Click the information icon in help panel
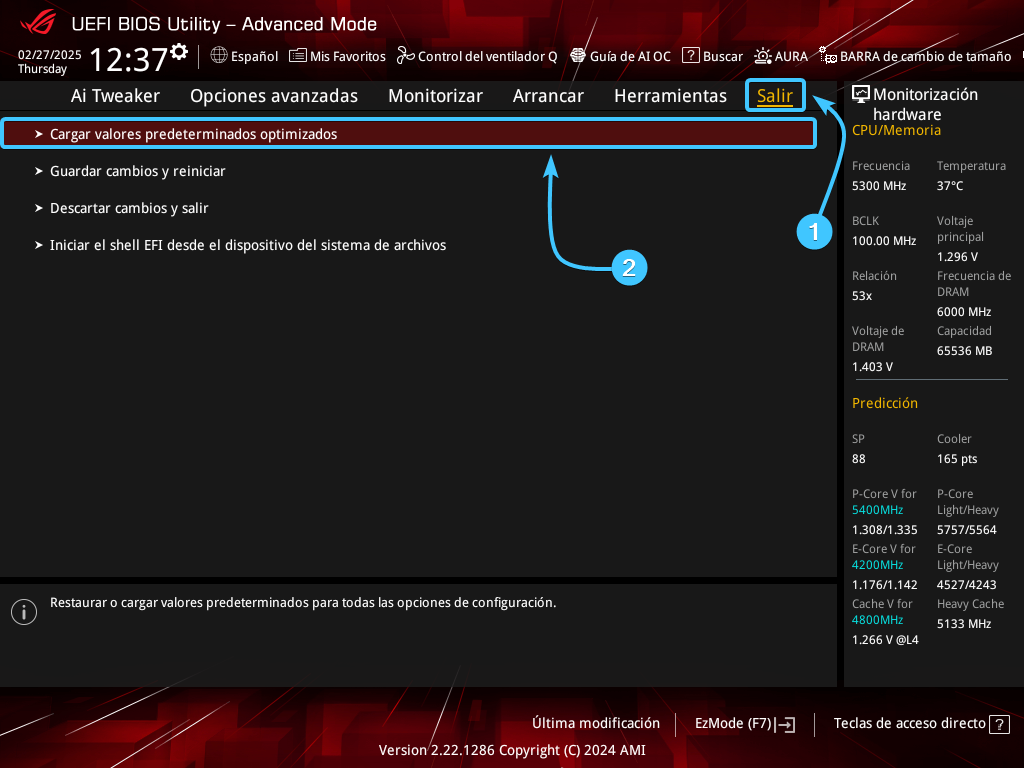 tap(24, 612)
